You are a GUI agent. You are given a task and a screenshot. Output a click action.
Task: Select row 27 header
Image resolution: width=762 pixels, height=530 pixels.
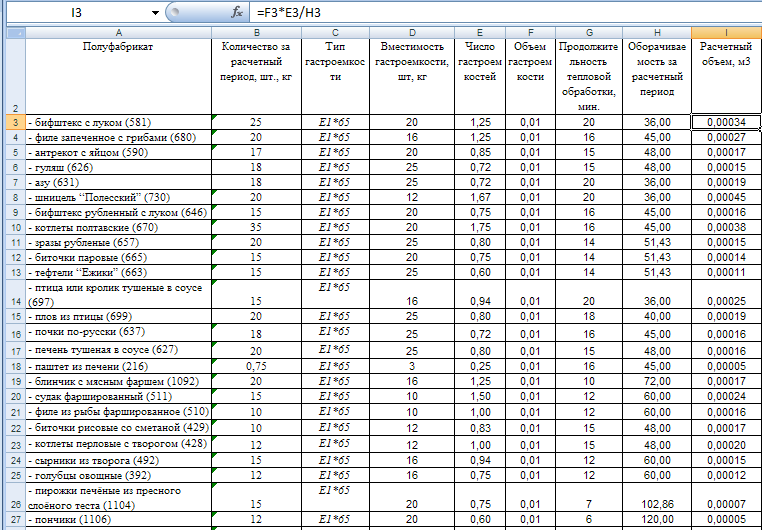[16, 520]
